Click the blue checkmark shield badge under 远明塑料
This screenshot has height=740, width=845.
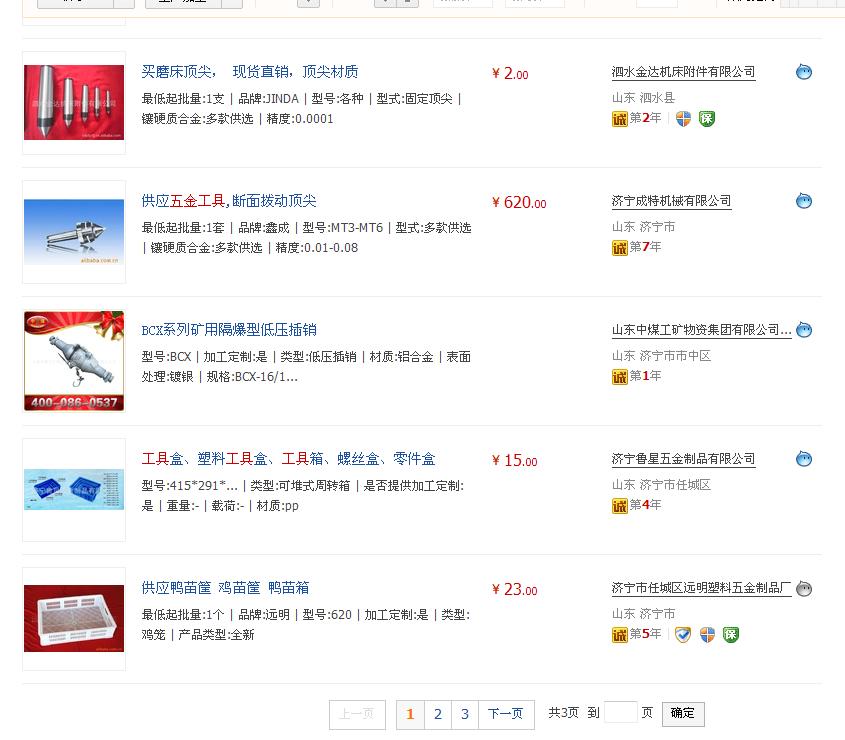682,635
